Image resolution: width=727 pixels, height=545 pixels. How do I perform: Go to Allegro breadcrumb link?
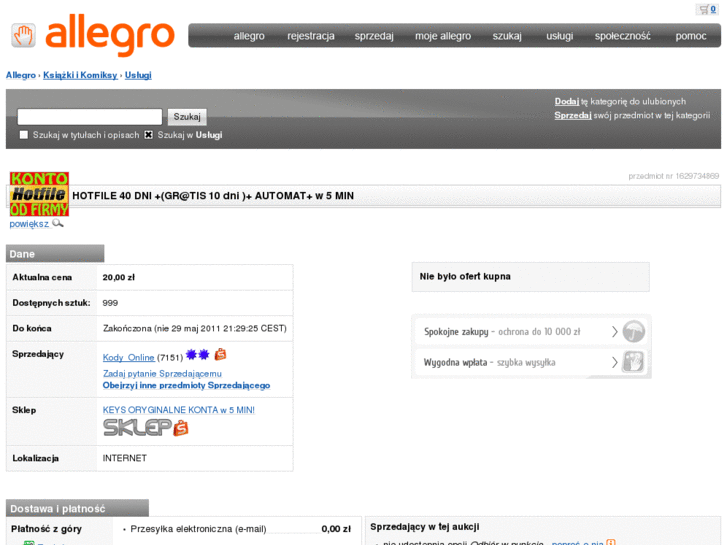tap(21, 75)
